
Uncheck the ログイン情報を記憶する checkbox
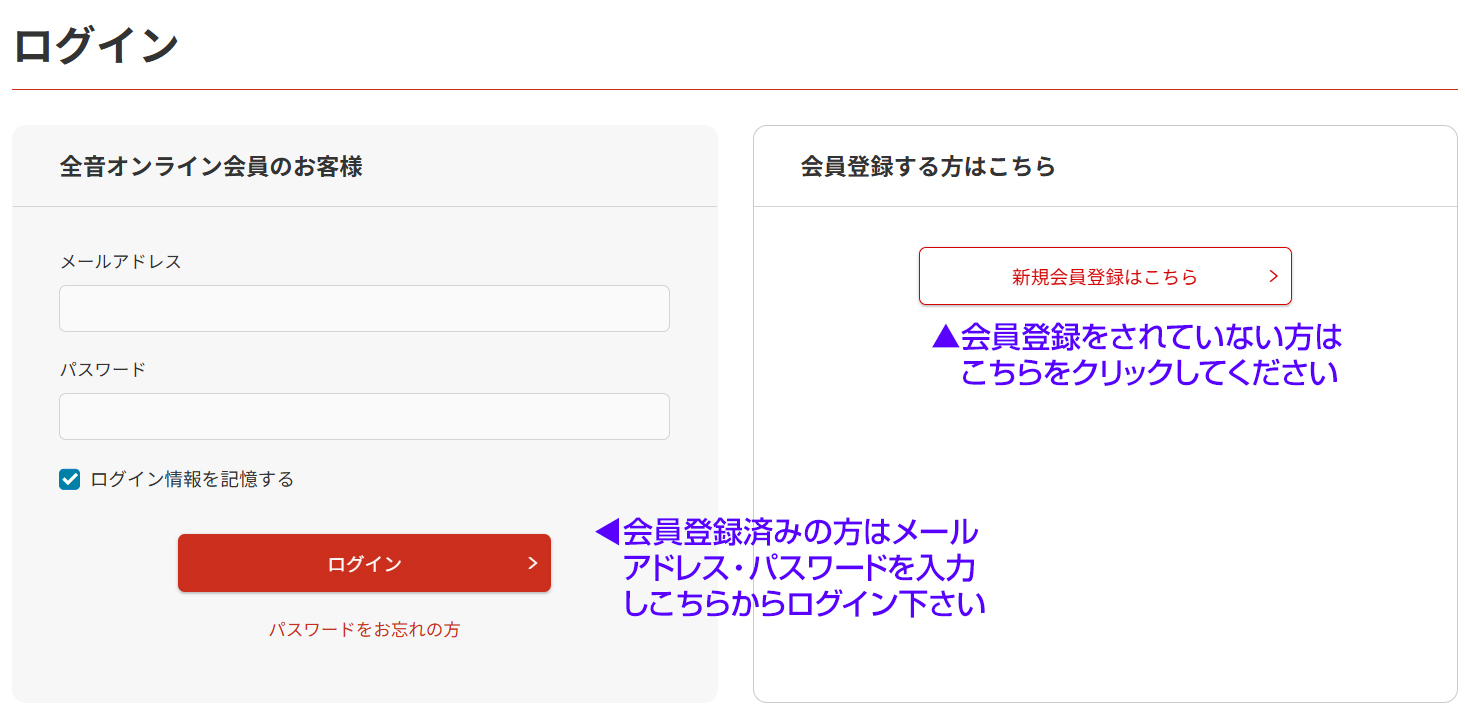[69, 480]
